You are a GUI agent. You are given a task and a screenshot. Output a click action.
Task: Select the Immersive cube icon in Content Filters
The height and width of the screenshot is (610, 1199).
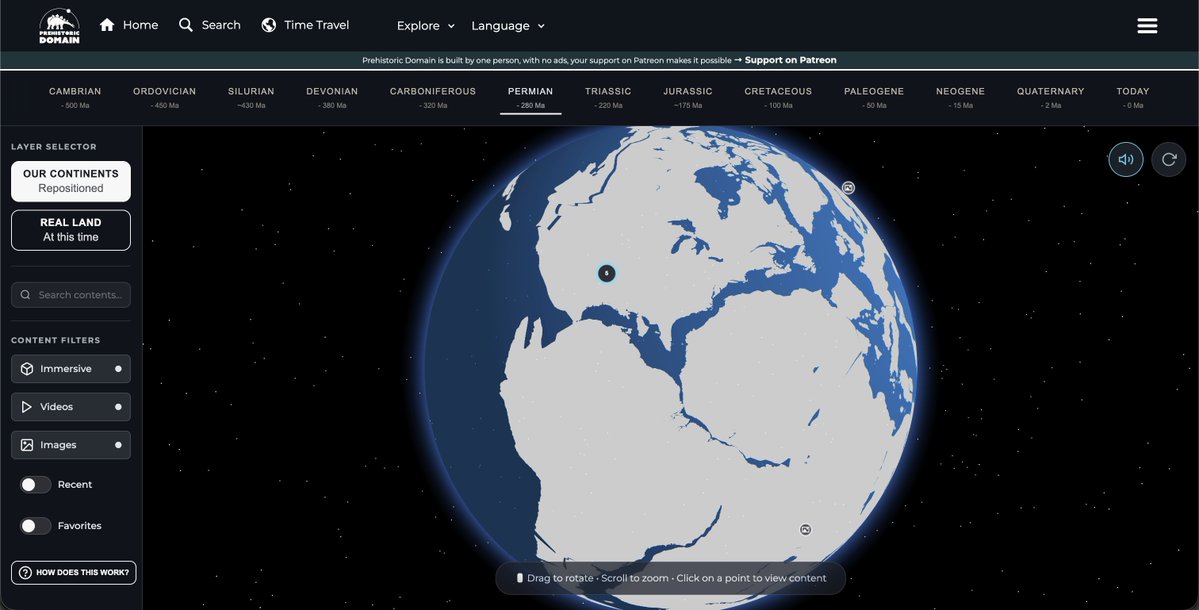pos(27,368)
